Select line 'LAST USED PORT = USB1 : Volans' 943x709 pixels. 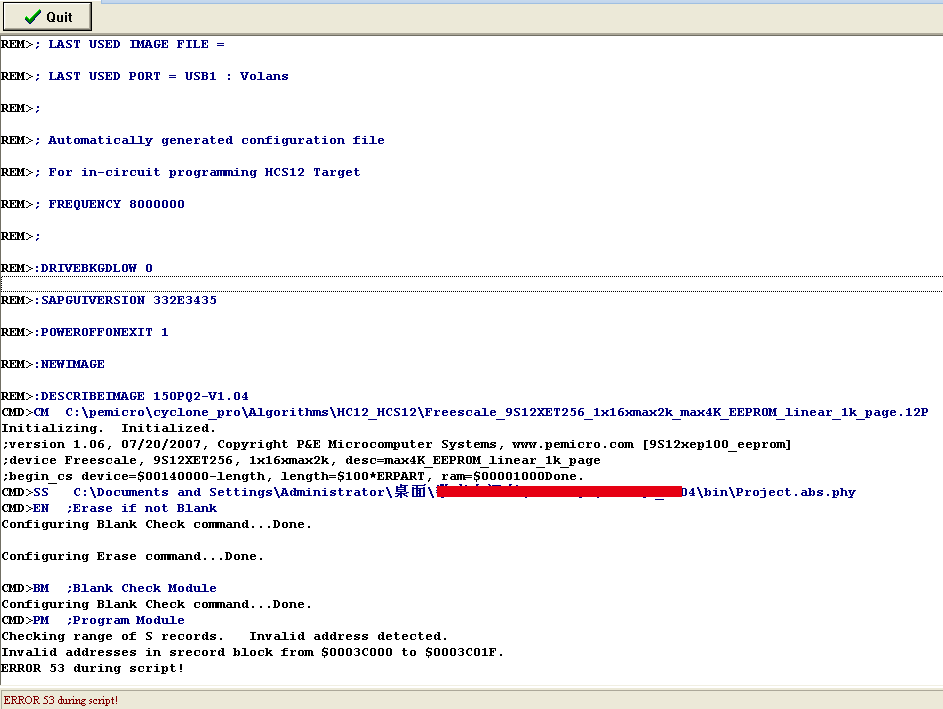[144, 76]
